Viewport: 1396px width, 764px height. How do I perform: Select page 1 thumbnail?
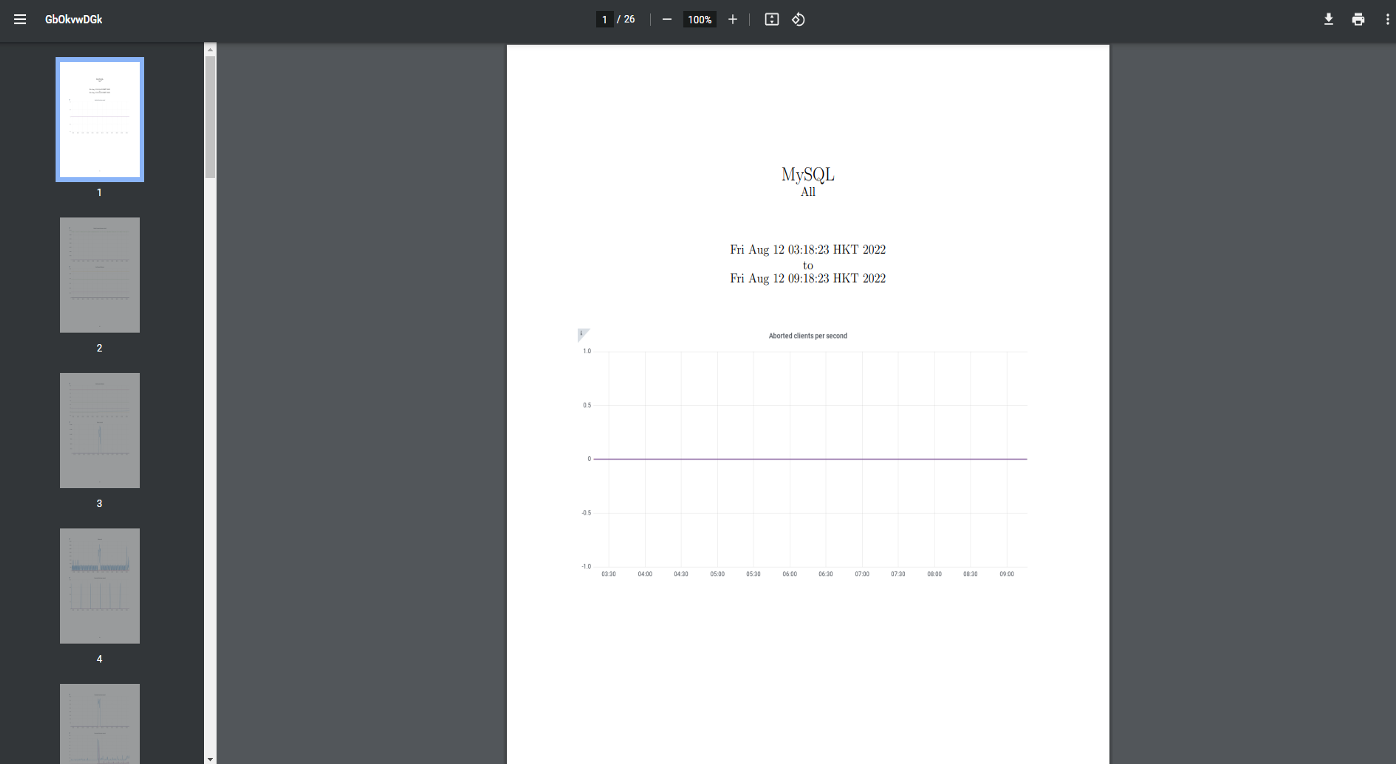pos(100,119)
